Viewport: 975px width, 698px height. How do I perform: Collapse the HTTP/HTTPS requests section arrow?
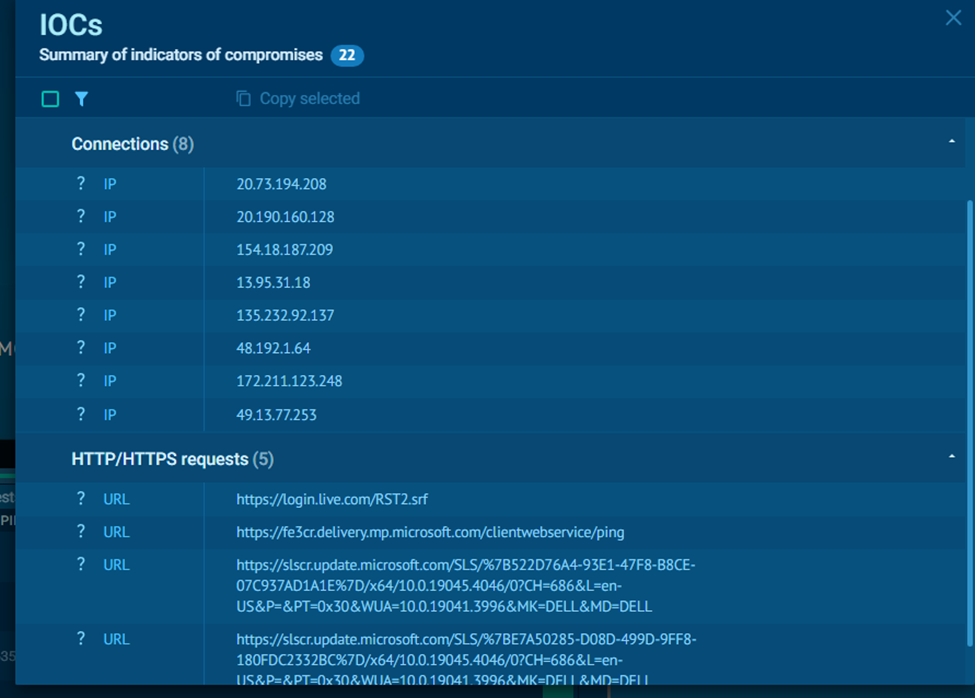click(951, 456)
